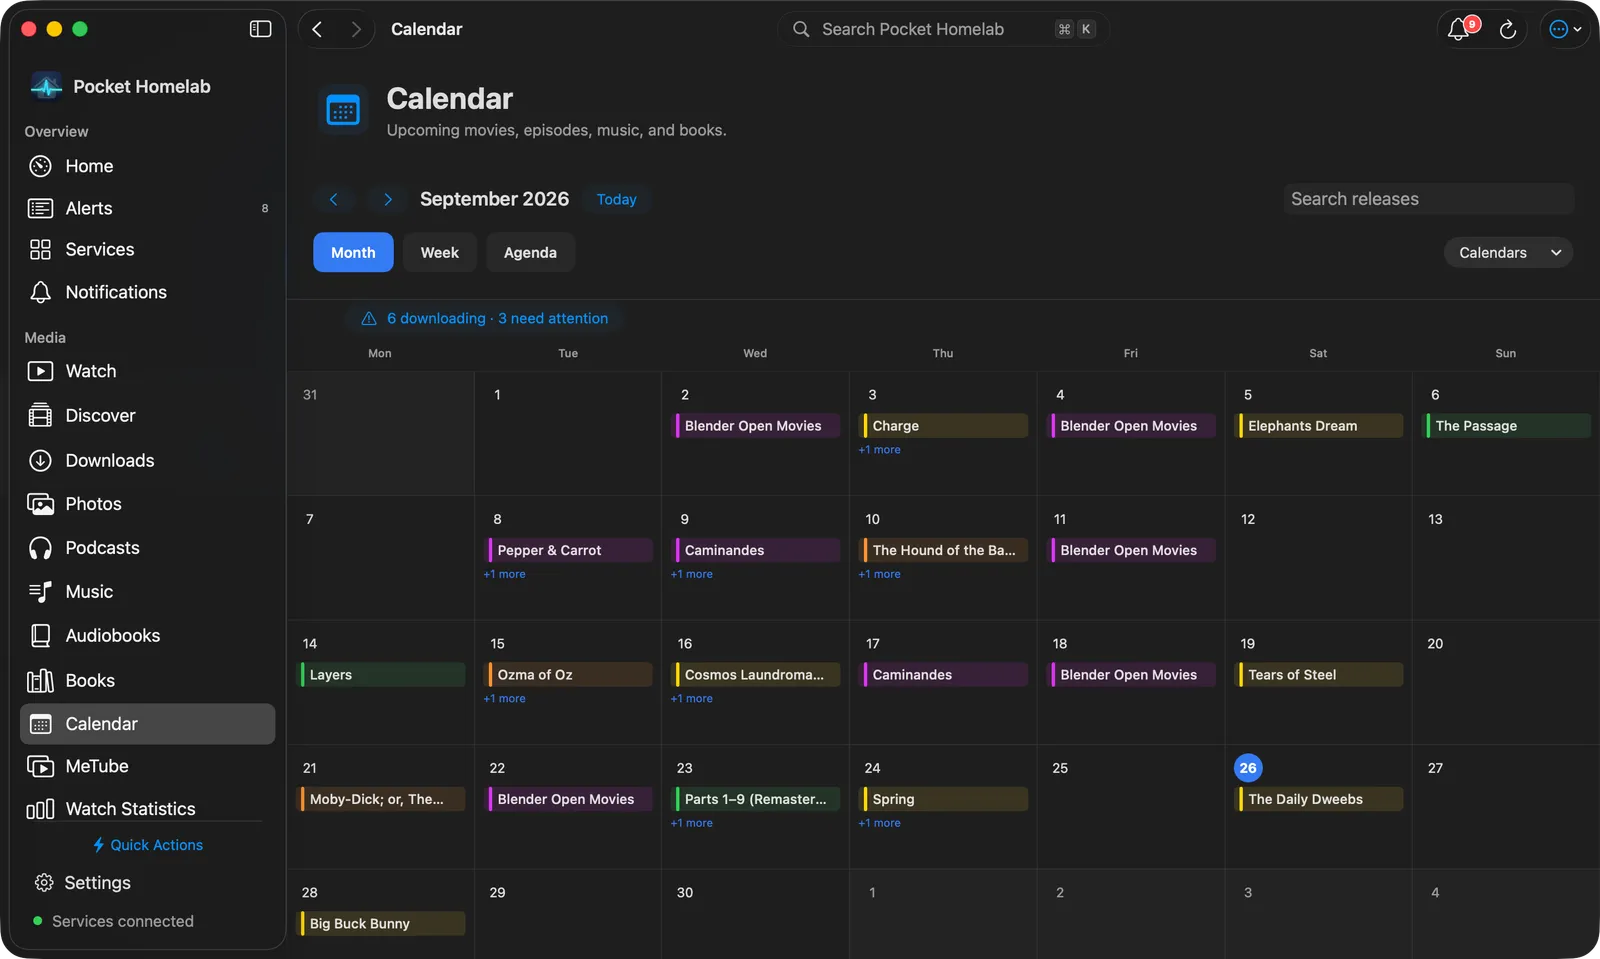Open Audiobooks in the sidebar
This screenshot has width=1600, height=959.
pos(147,635)
